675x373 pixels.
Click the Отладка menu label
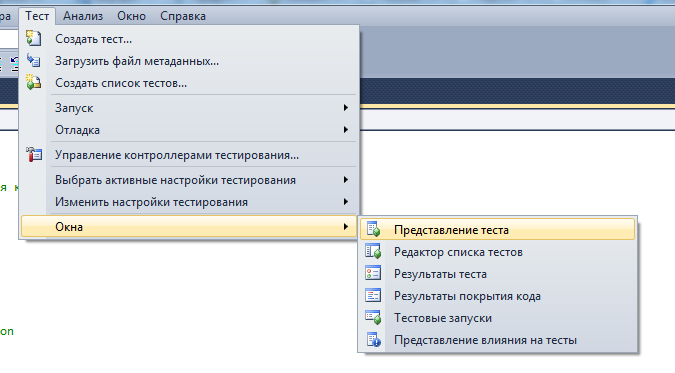(x=77, y=130)
